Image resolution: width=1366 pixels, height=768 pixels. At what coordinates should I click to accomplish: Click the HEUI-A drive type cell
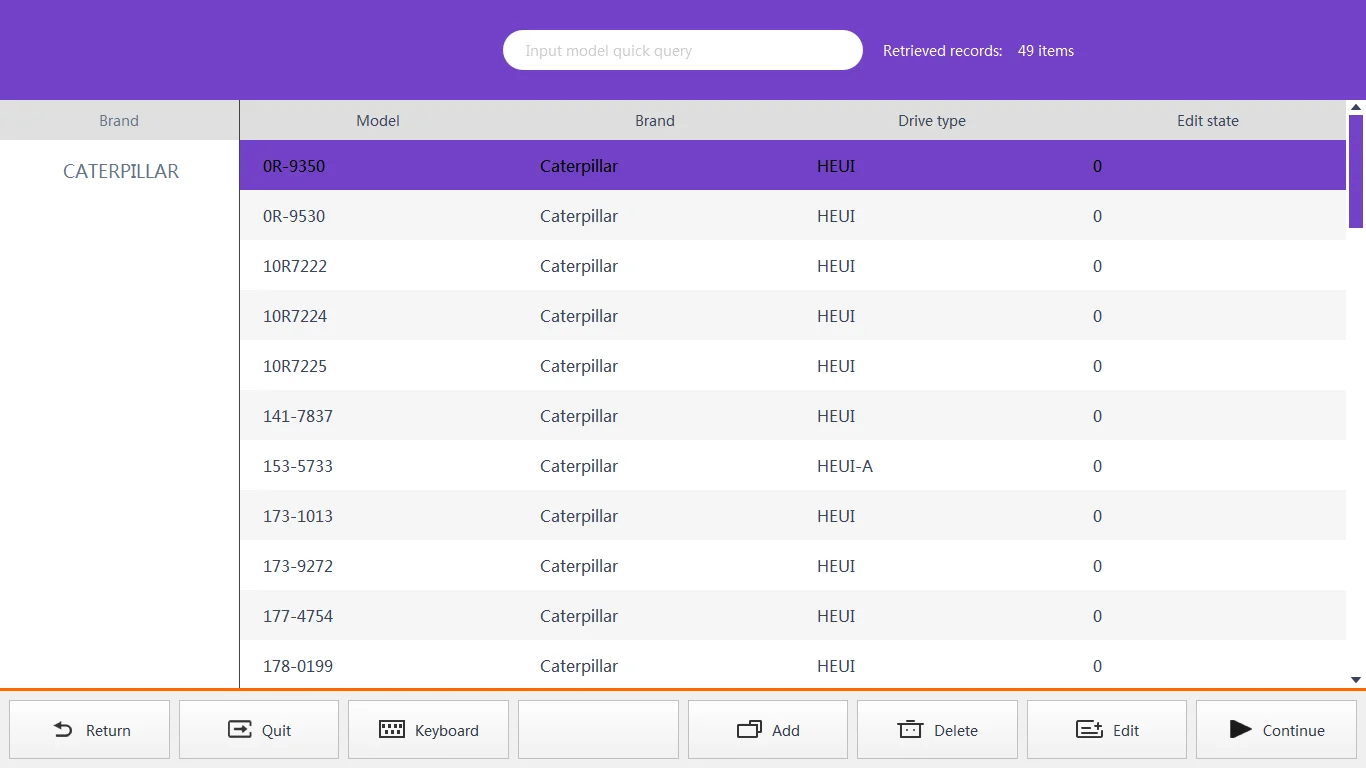[x=845, y=466]
